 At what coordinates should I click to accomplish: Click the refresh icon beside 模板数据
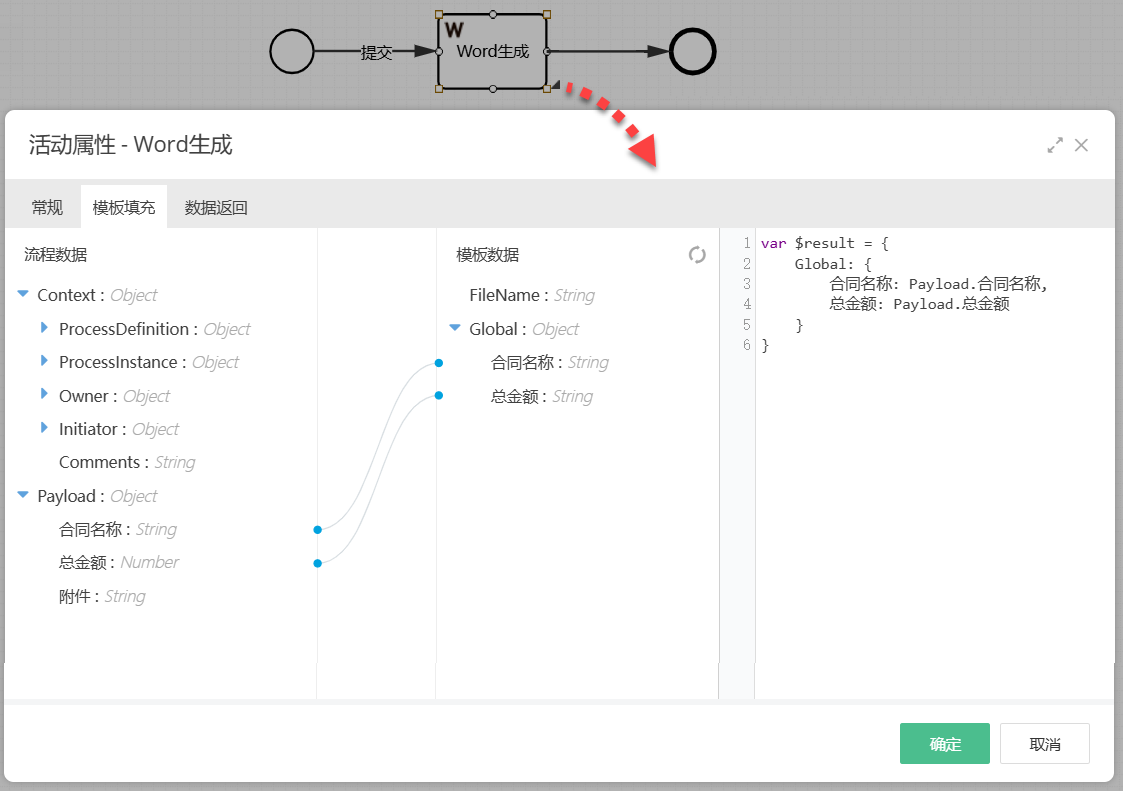coord(697,255)
